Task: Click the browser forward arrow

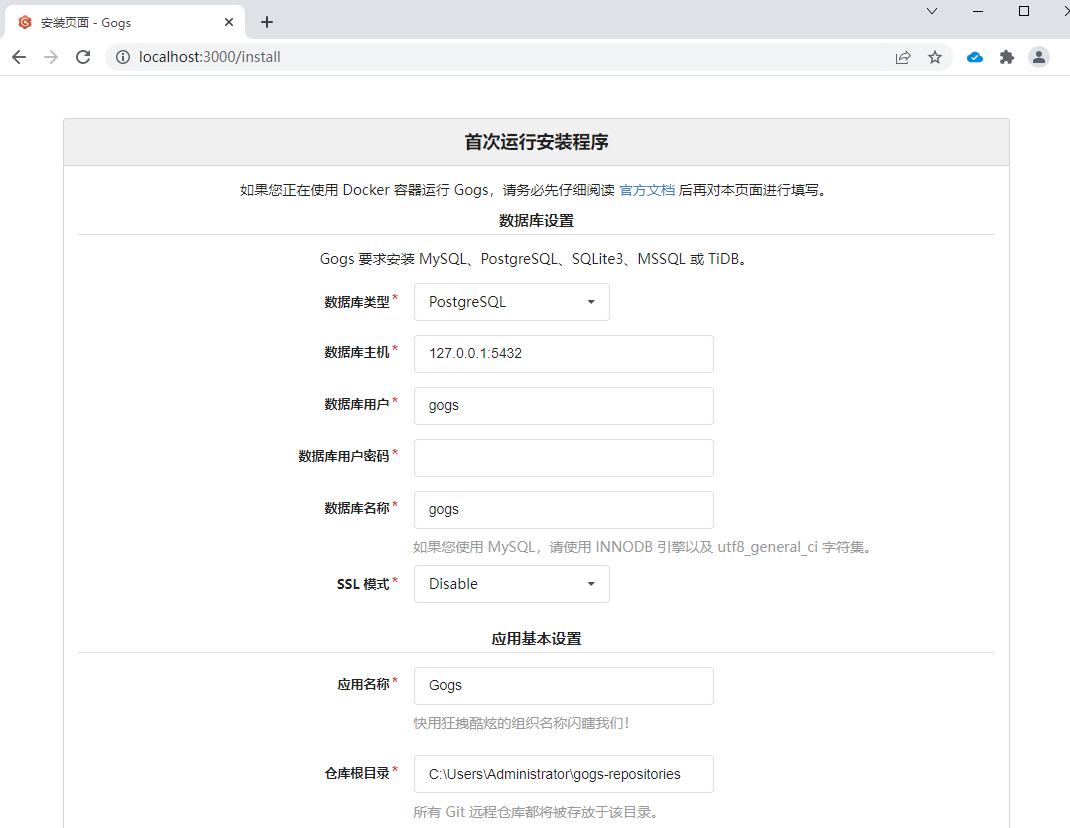Action: tap(51, 57)
